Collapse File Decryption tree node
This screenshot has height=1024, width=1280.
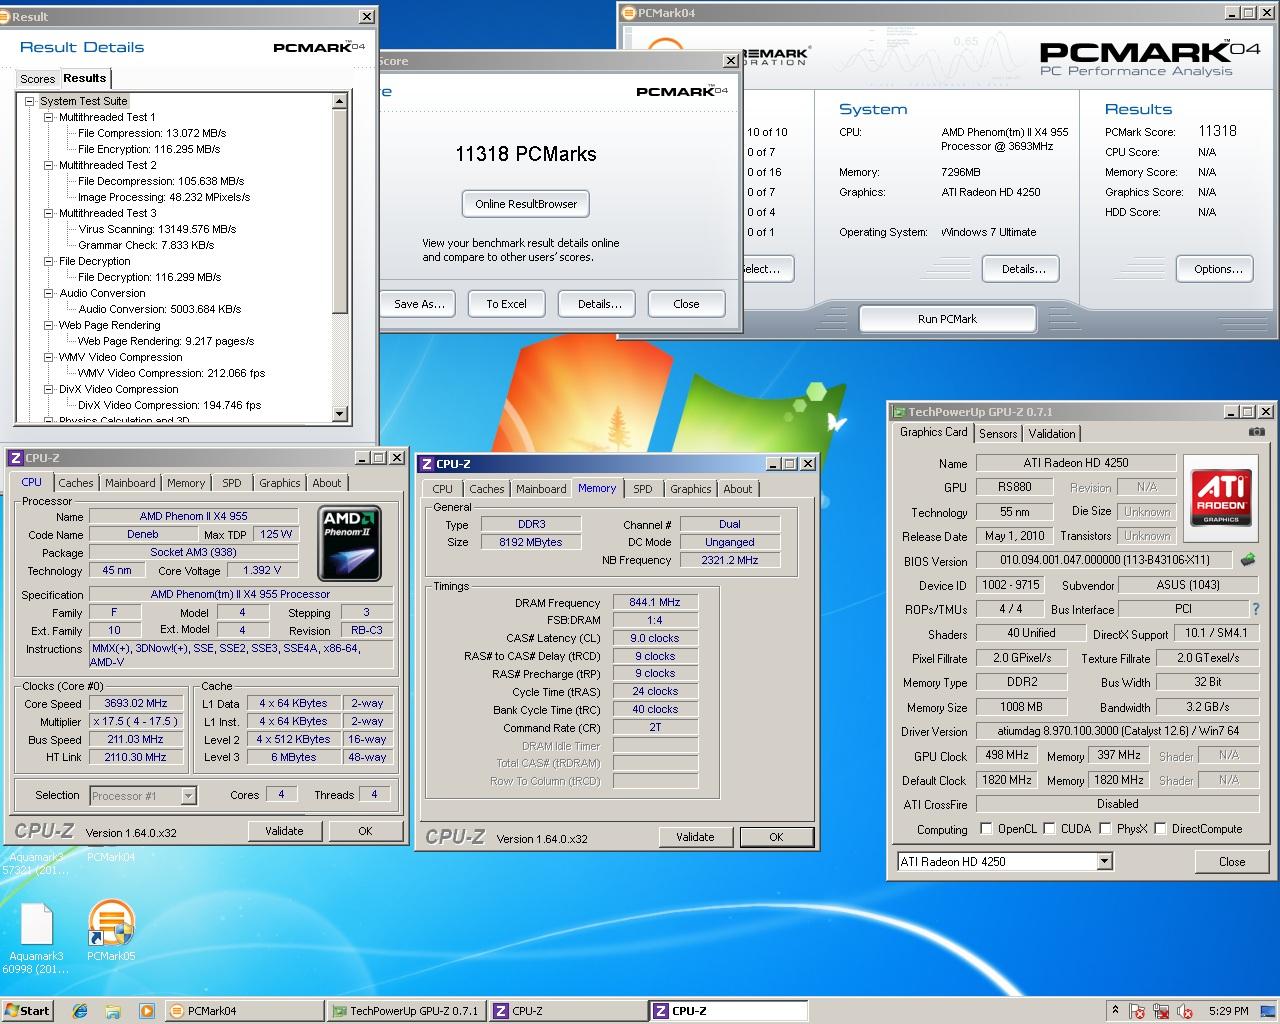click(x=48, y=261)
